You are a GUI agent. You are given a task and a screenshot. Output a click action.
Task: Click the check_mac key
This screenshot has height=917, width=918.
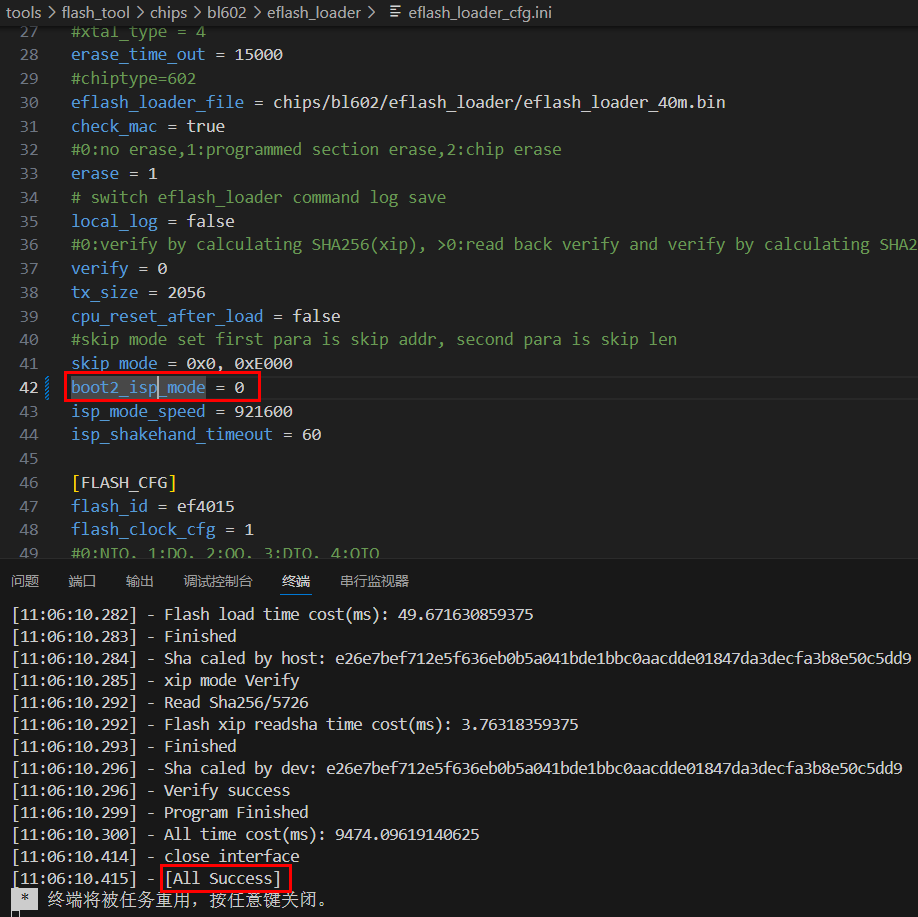114,126
